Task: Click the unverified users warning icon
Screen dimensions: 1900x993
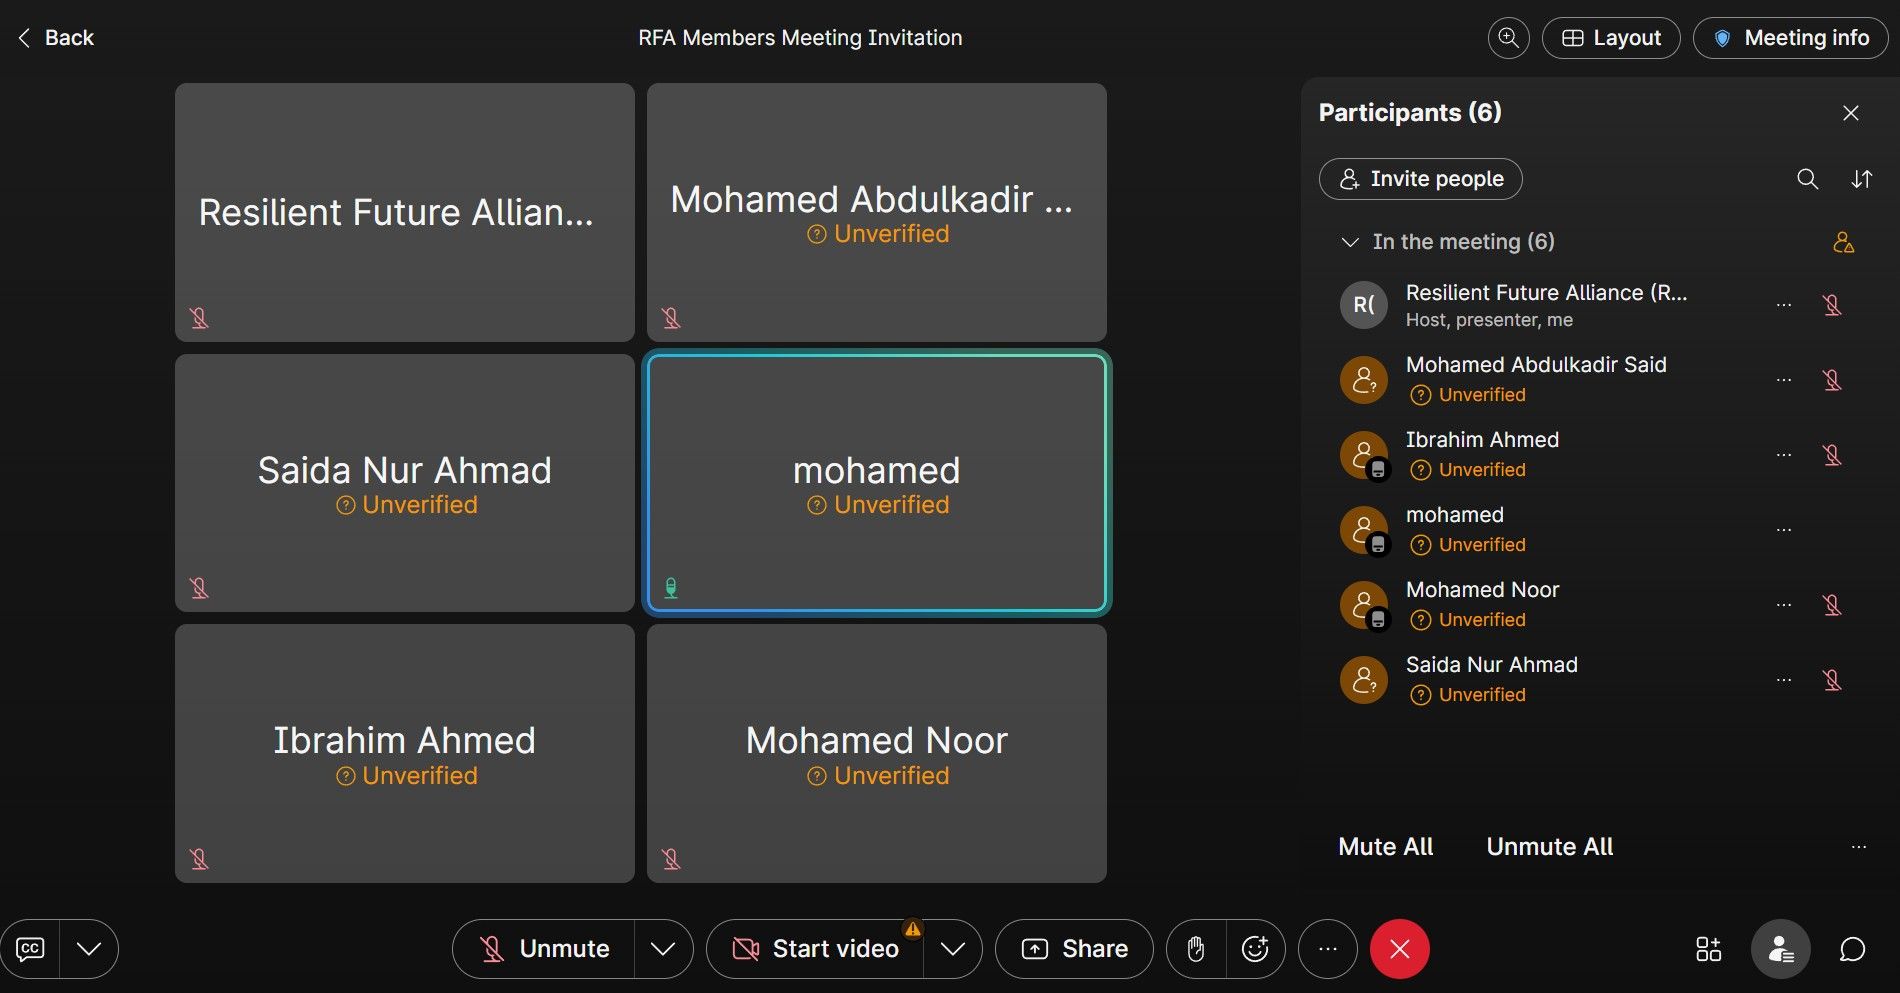Action: click(1843, 242)
